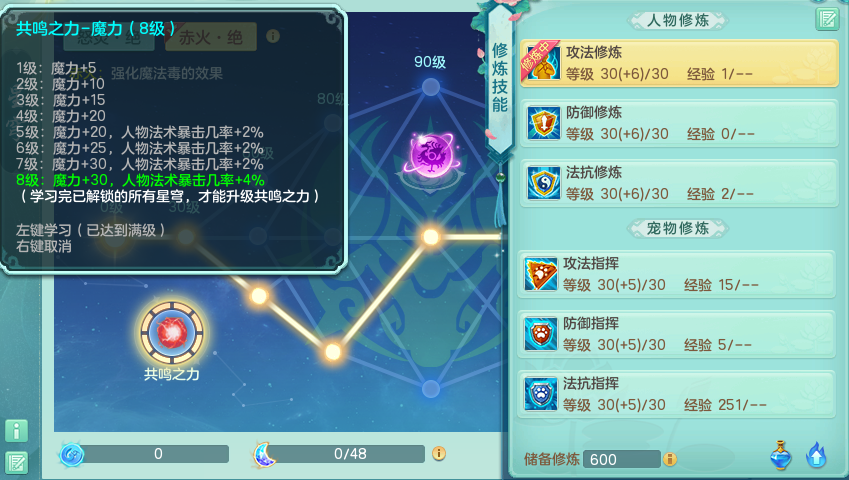This screenshot has height=480, width=849.
Task: Click the 防御指挥 paw shield icon
Action: click(540, 334)
